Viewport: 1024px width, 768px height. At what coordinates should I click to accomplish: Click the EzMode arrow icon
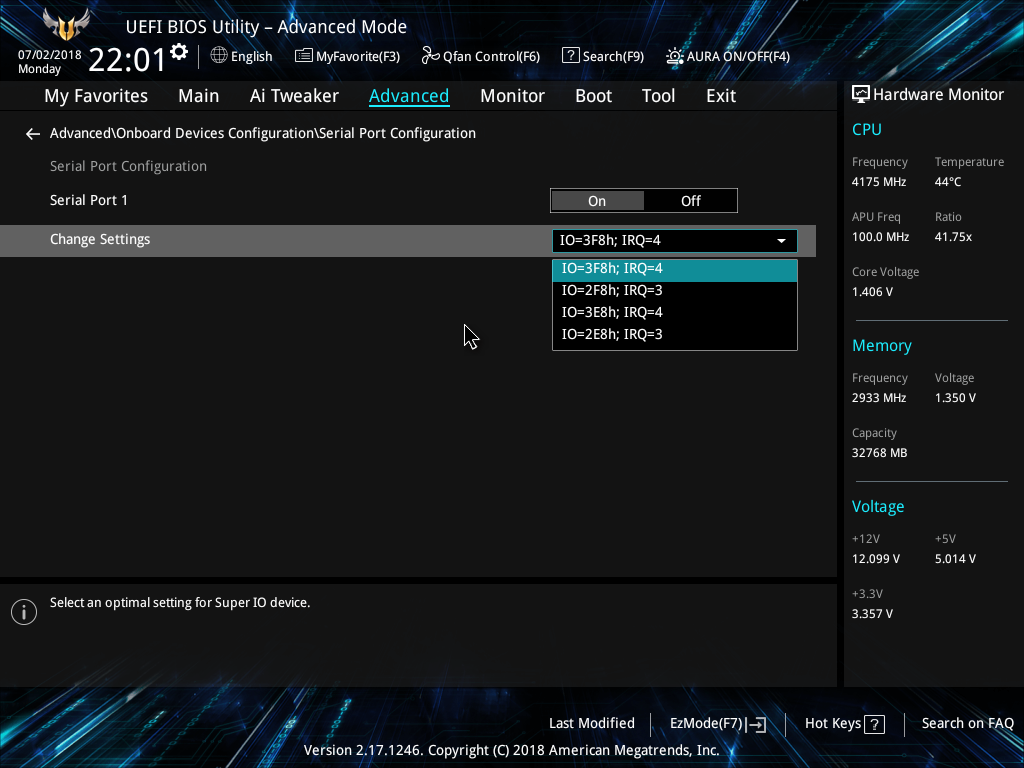point(756,724)
